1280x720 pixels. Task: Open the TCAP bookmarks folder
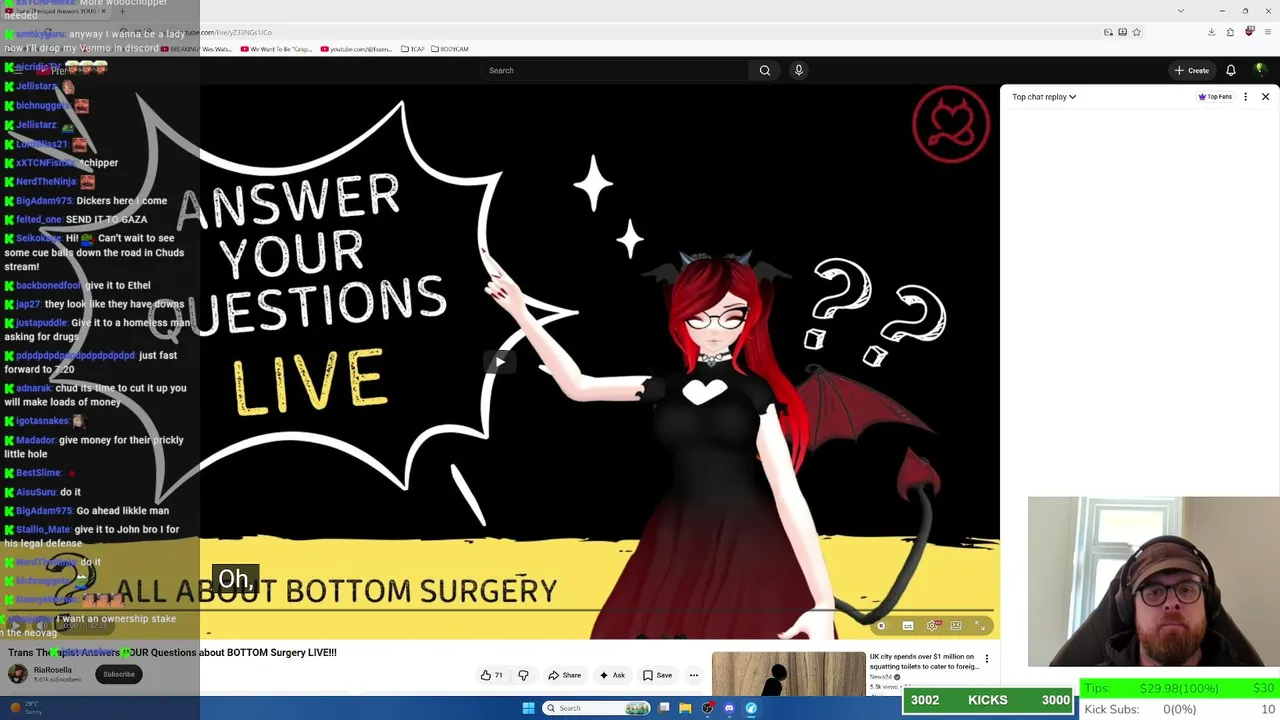[412, 49]
